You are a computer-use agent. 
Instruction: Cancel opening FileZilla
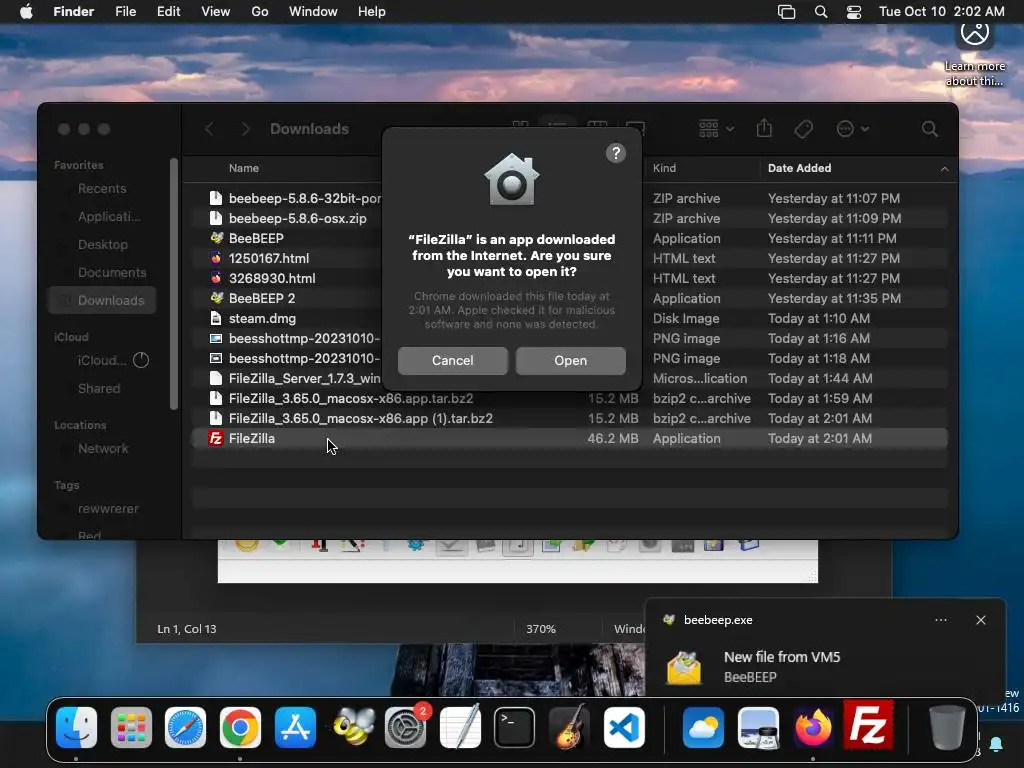453,360
